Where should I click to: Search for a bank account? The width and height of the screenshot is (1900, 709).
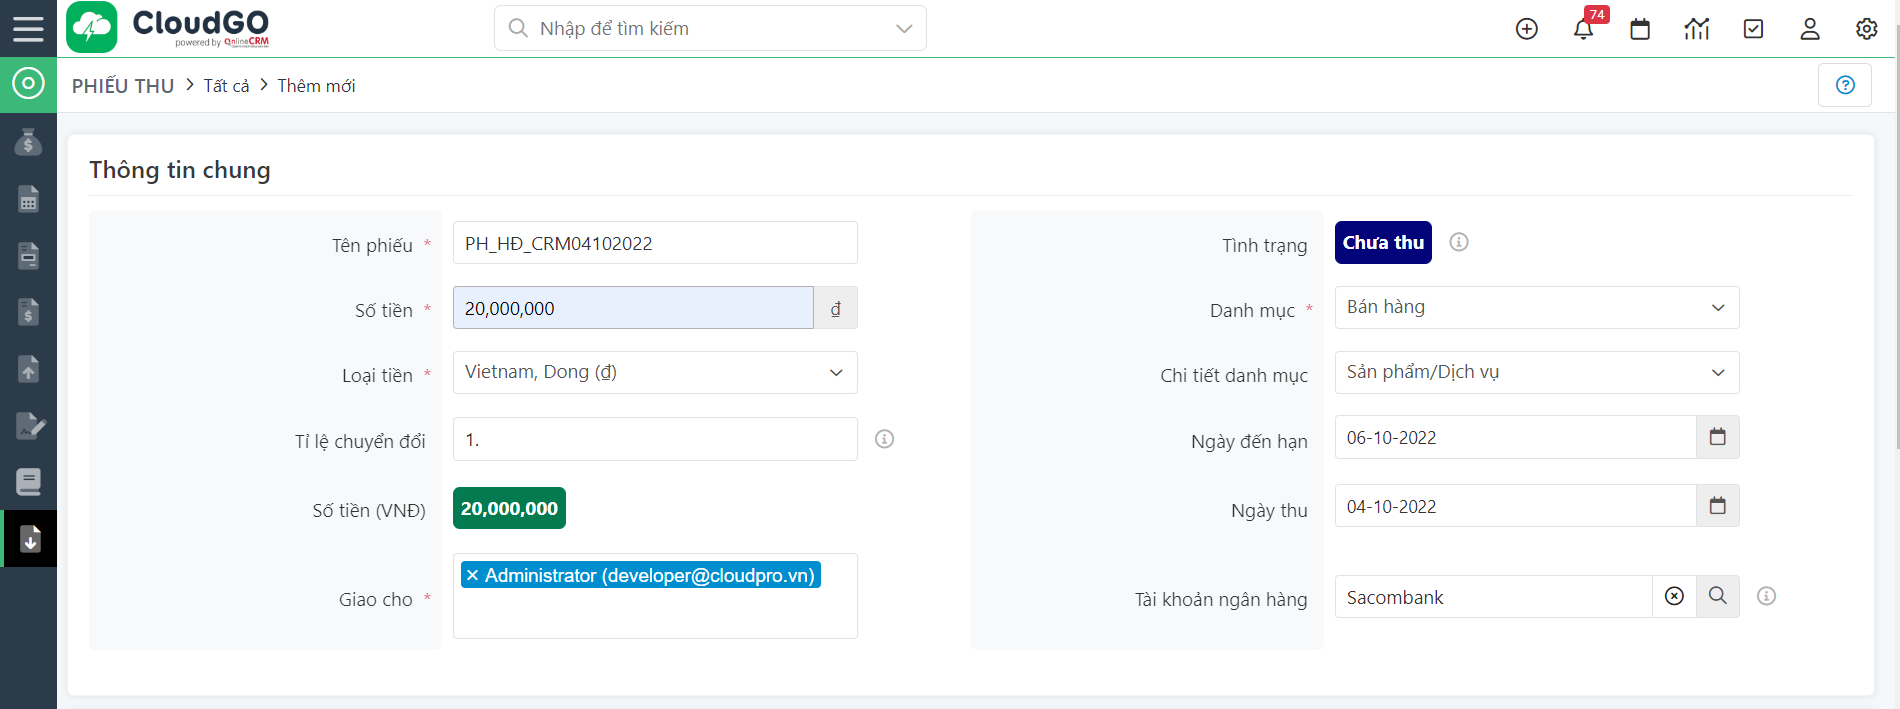point(1718,597)
